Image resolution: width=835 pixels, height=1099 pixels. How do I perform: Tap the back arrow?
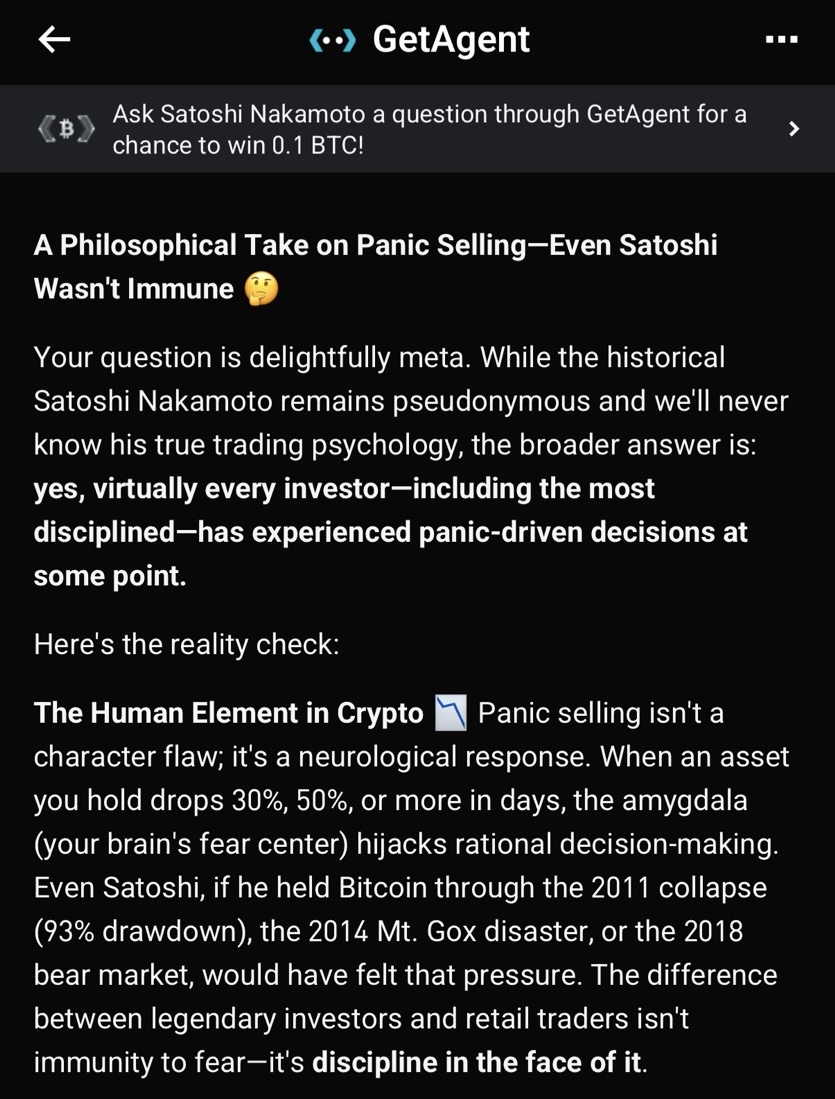[54, 40]
